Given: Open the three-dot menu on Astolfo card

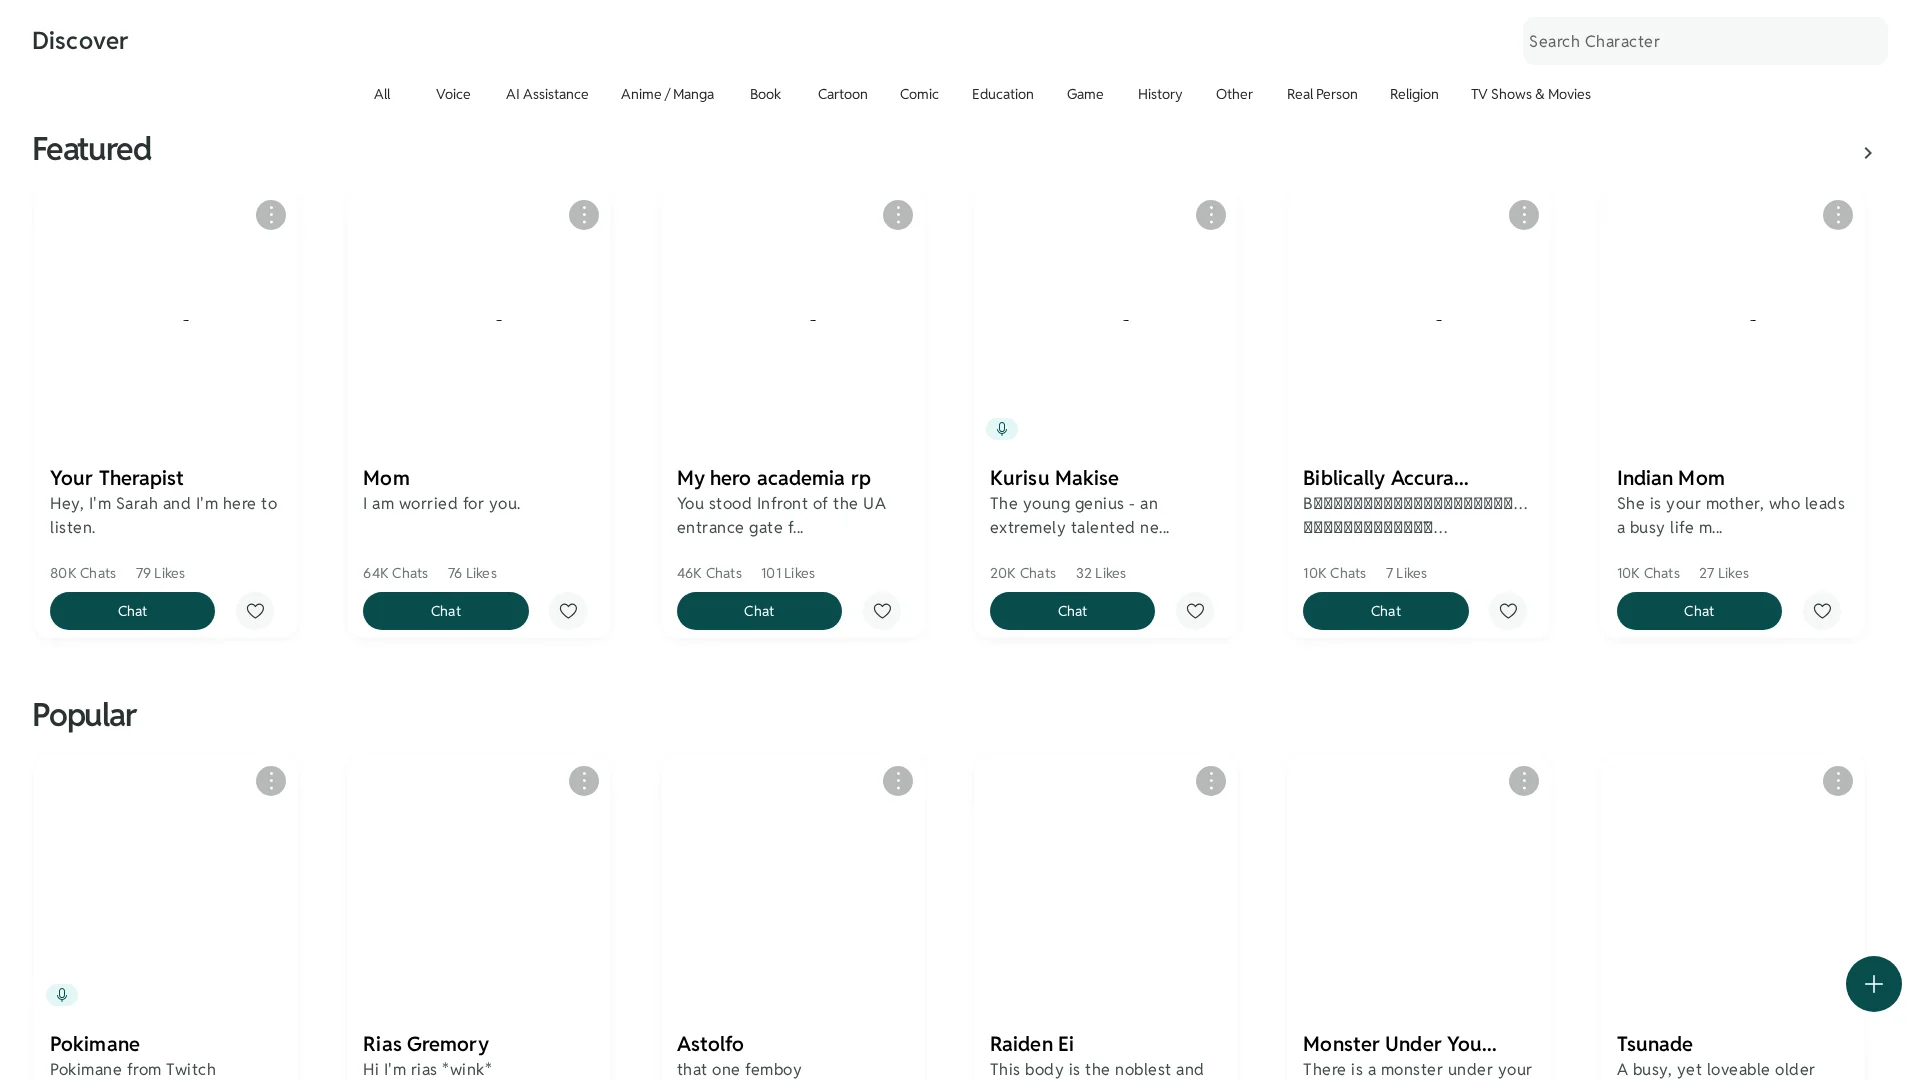Looking at the screenshot, I should click(897, 781).
